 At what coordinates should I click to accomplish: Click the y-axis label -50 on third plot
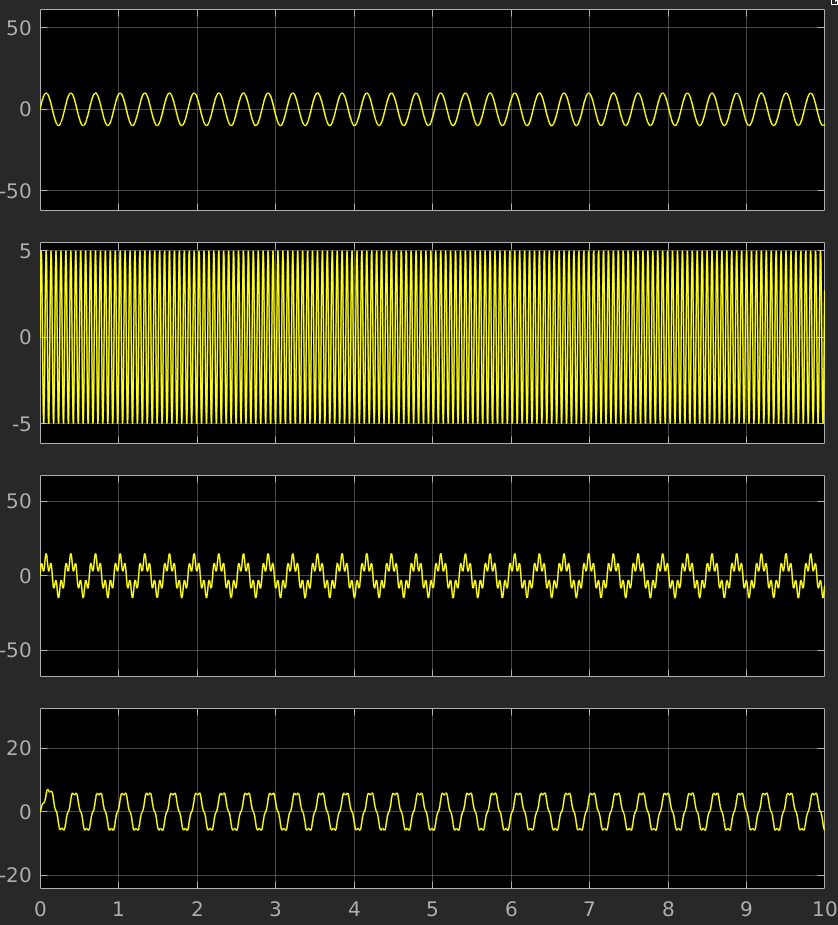(18, 651)
